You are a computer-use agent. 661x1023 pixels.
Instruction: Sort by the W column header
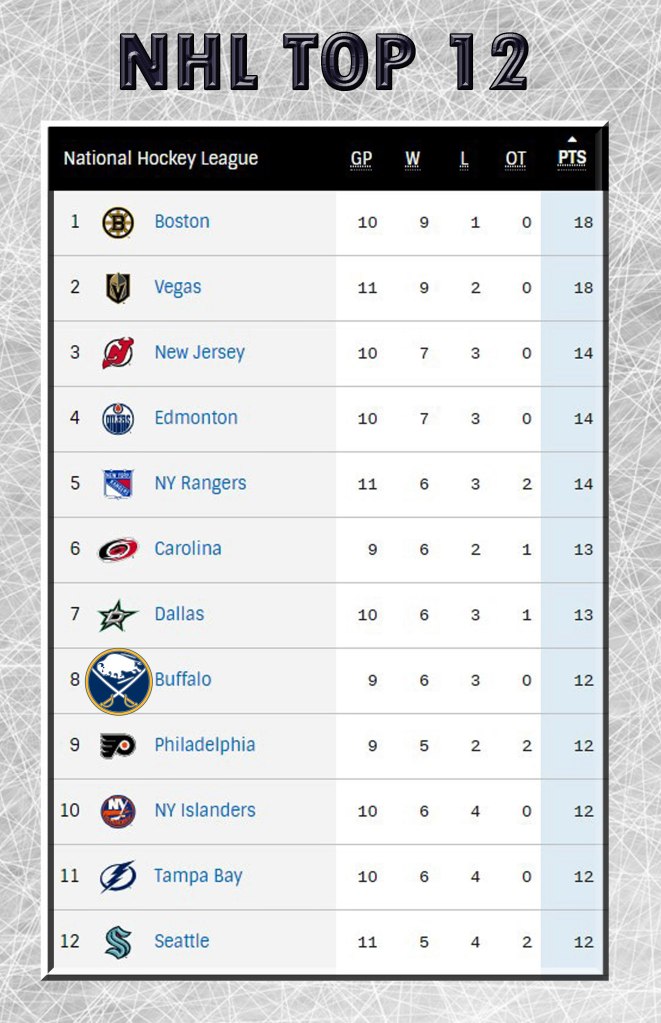pyautogui.click(x=413, y=159)
